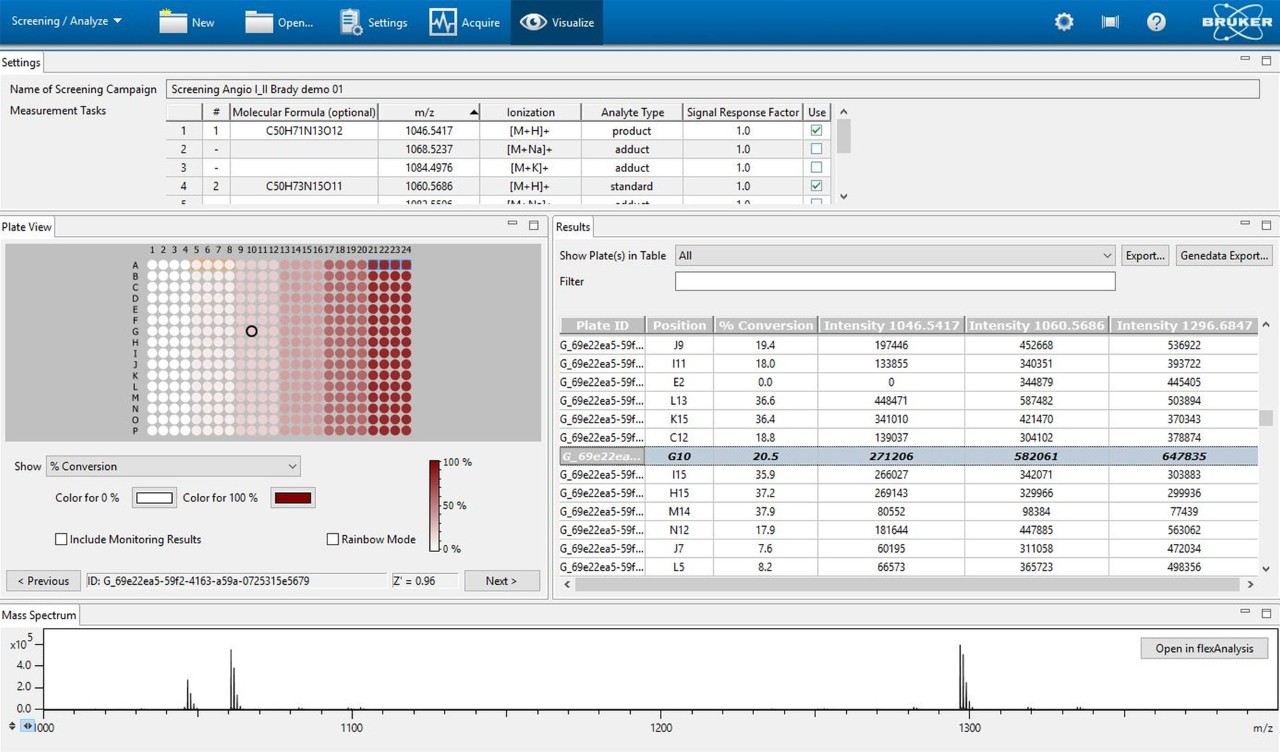Switch to the Acquire module
The width and height of the screenshot is (1280, 752).
pyautogui.click(x=464, y=21)
